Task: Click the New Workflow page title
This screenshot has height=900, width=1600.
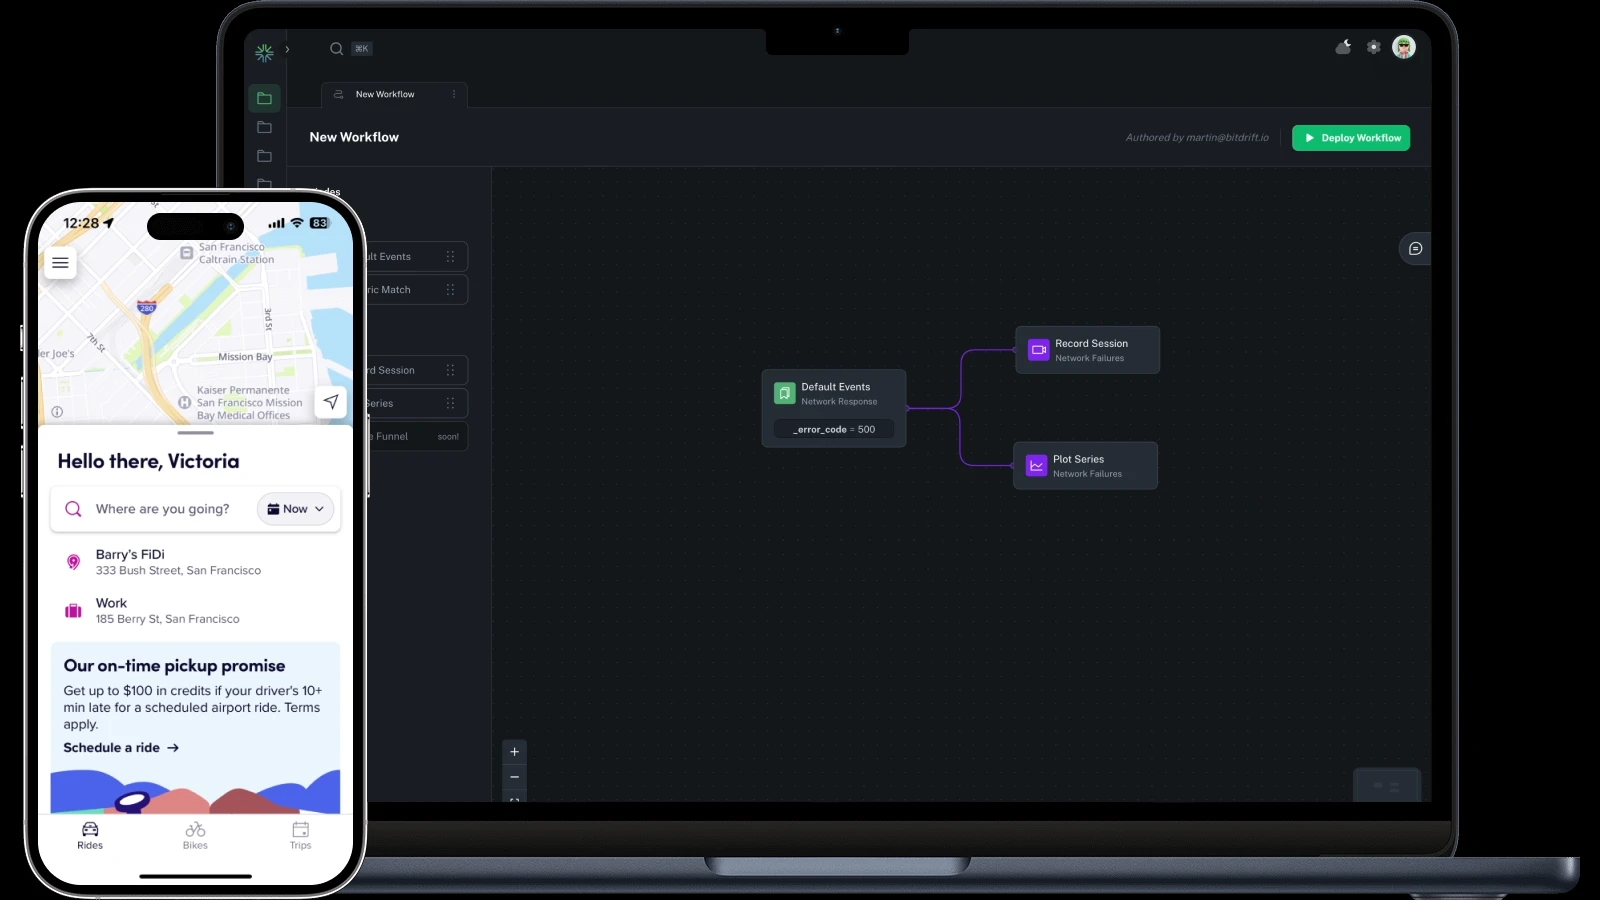Action: [354, 137]
